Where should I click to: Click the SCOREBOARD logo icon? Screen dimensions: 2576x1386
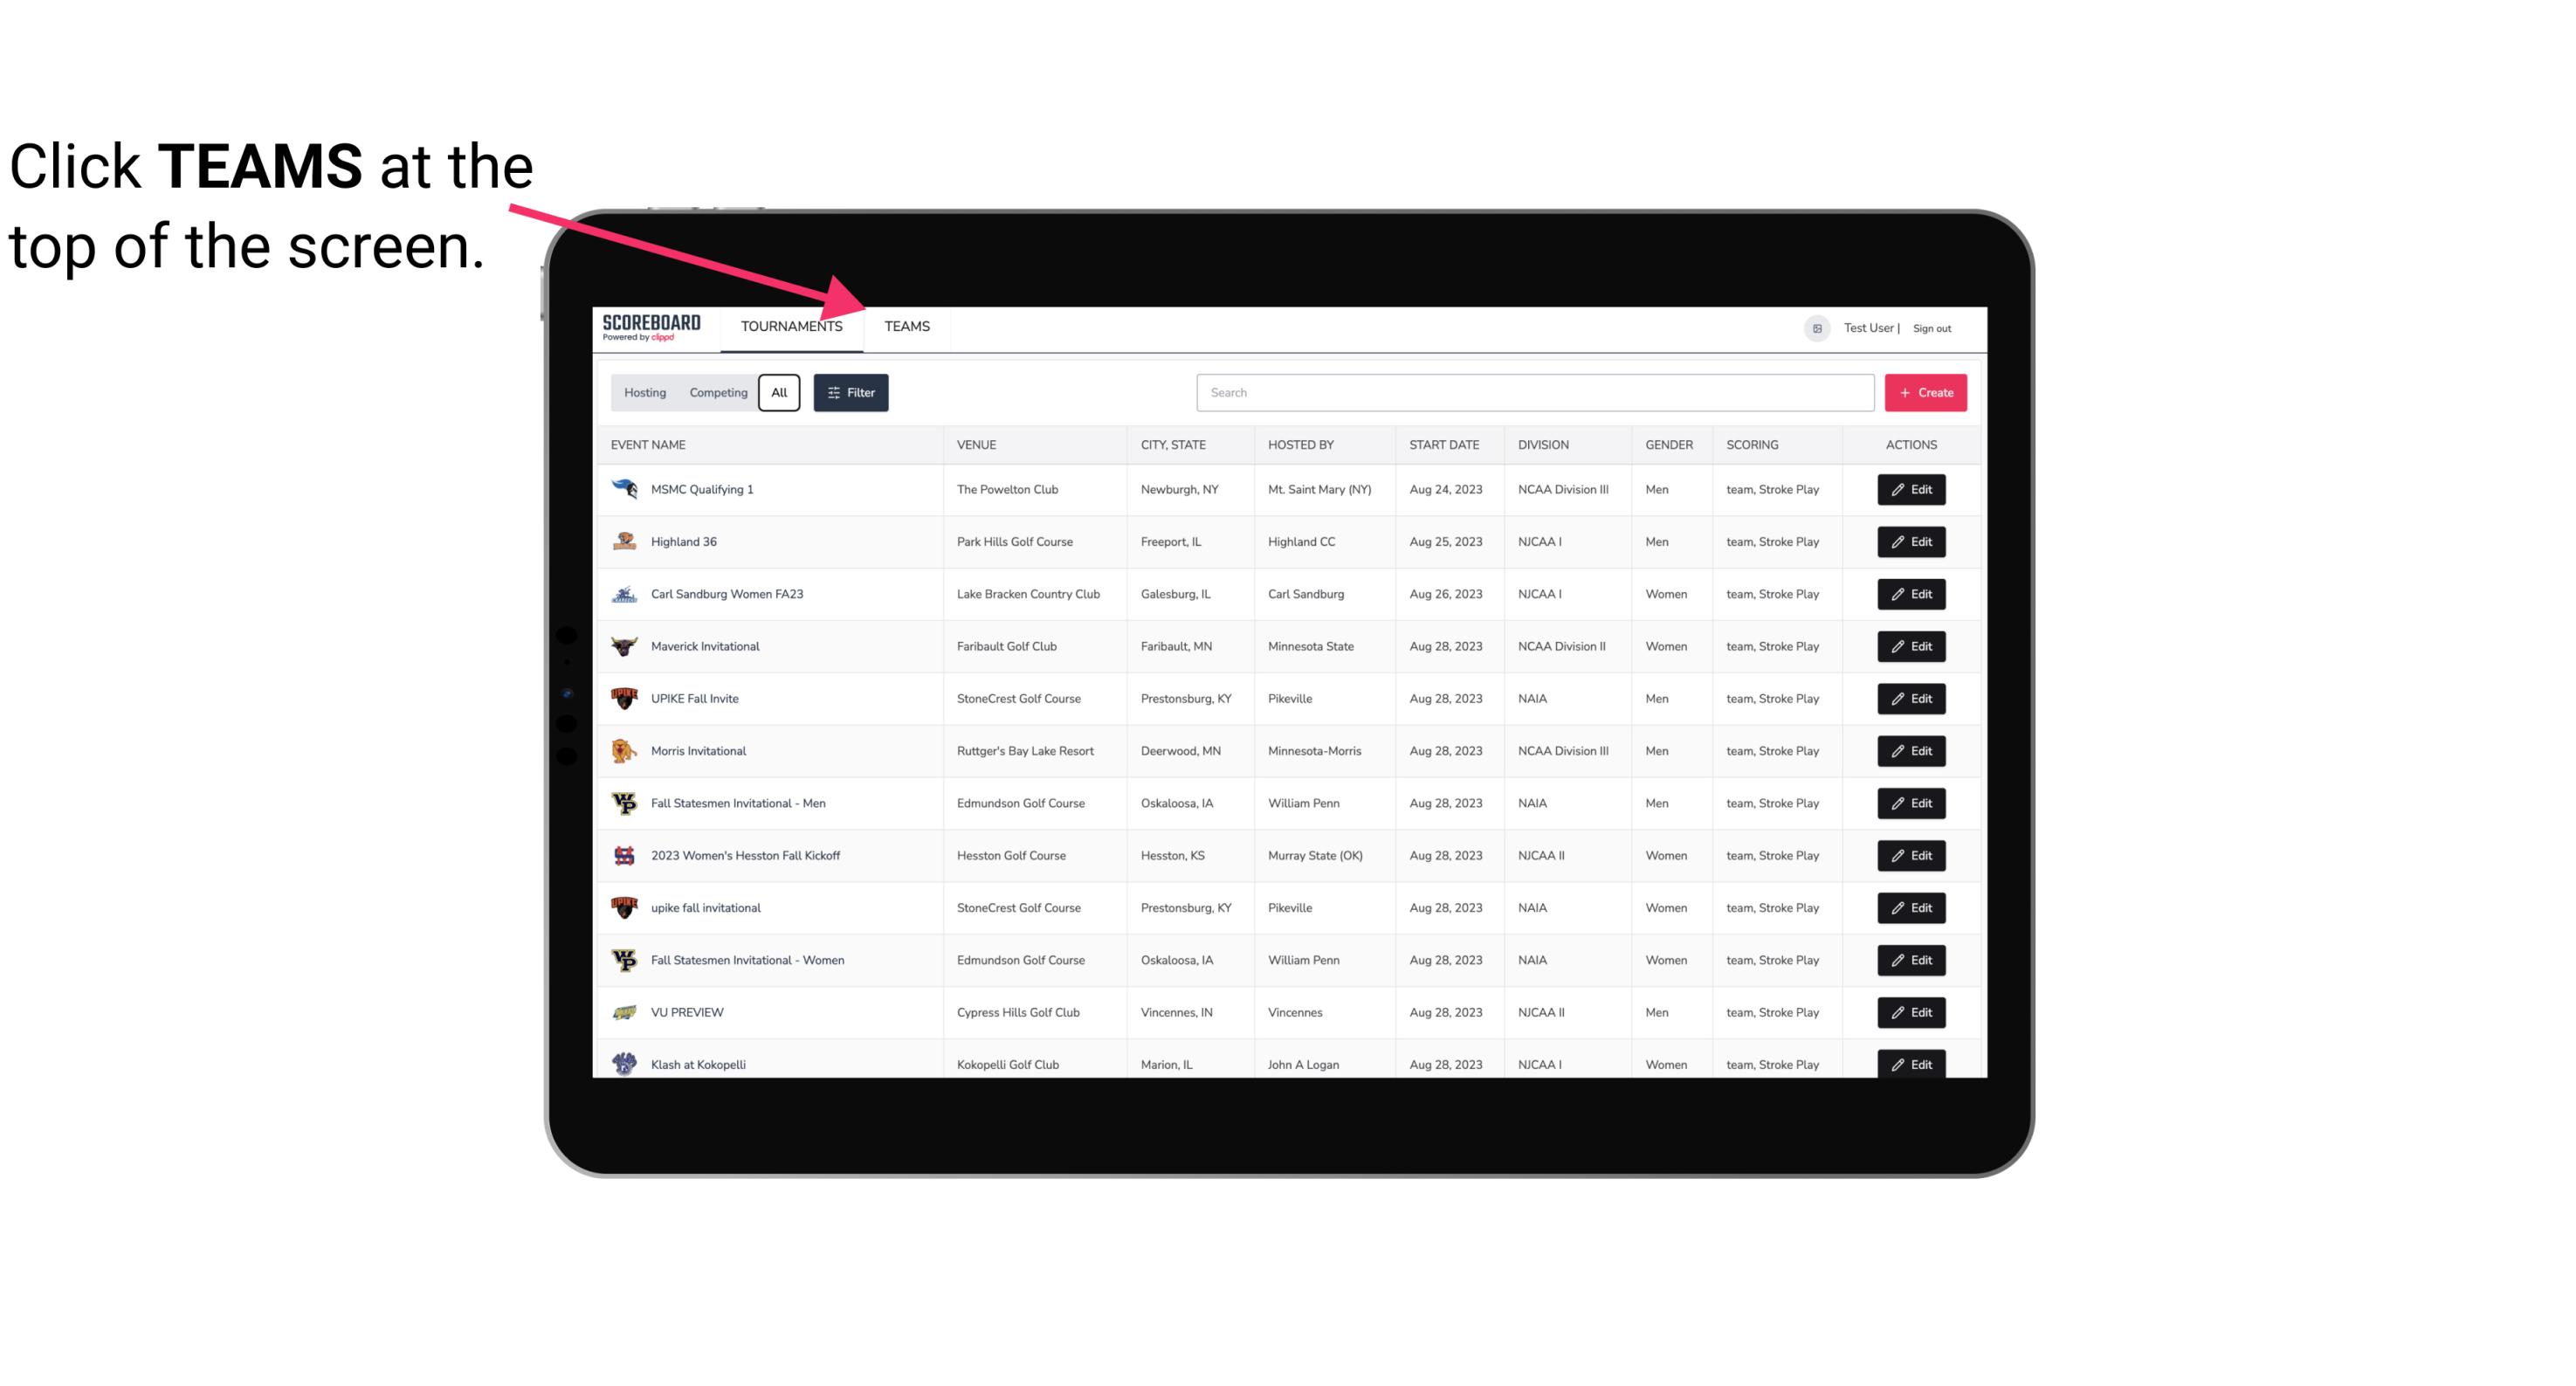[x=650, y=328]
